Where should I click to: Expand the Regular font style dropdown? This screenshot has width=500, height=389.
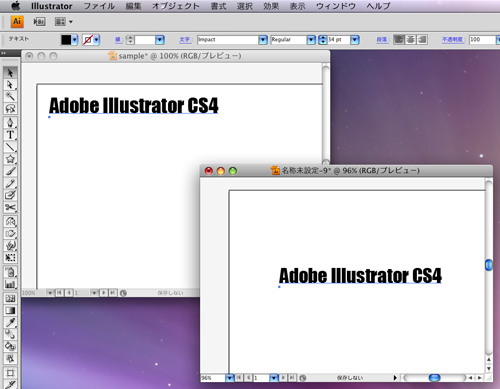(x=311, y=40)
